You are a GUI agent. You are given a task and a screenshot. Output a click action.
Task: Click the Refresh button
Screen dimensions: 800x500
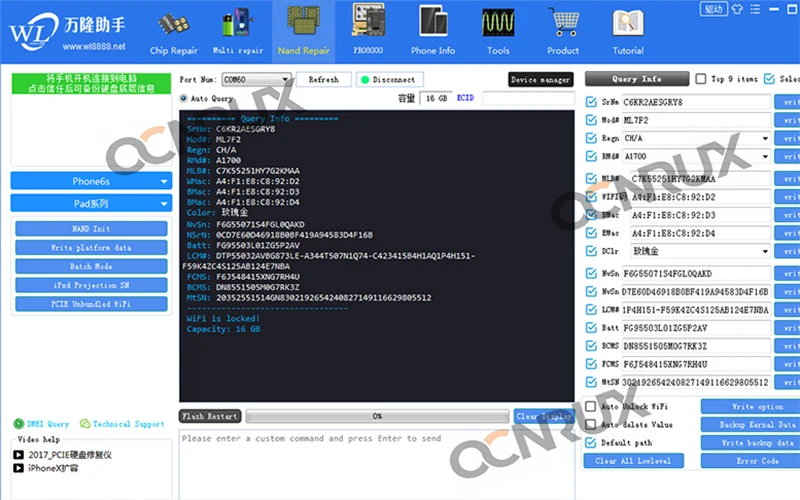[x=323, y=80]
